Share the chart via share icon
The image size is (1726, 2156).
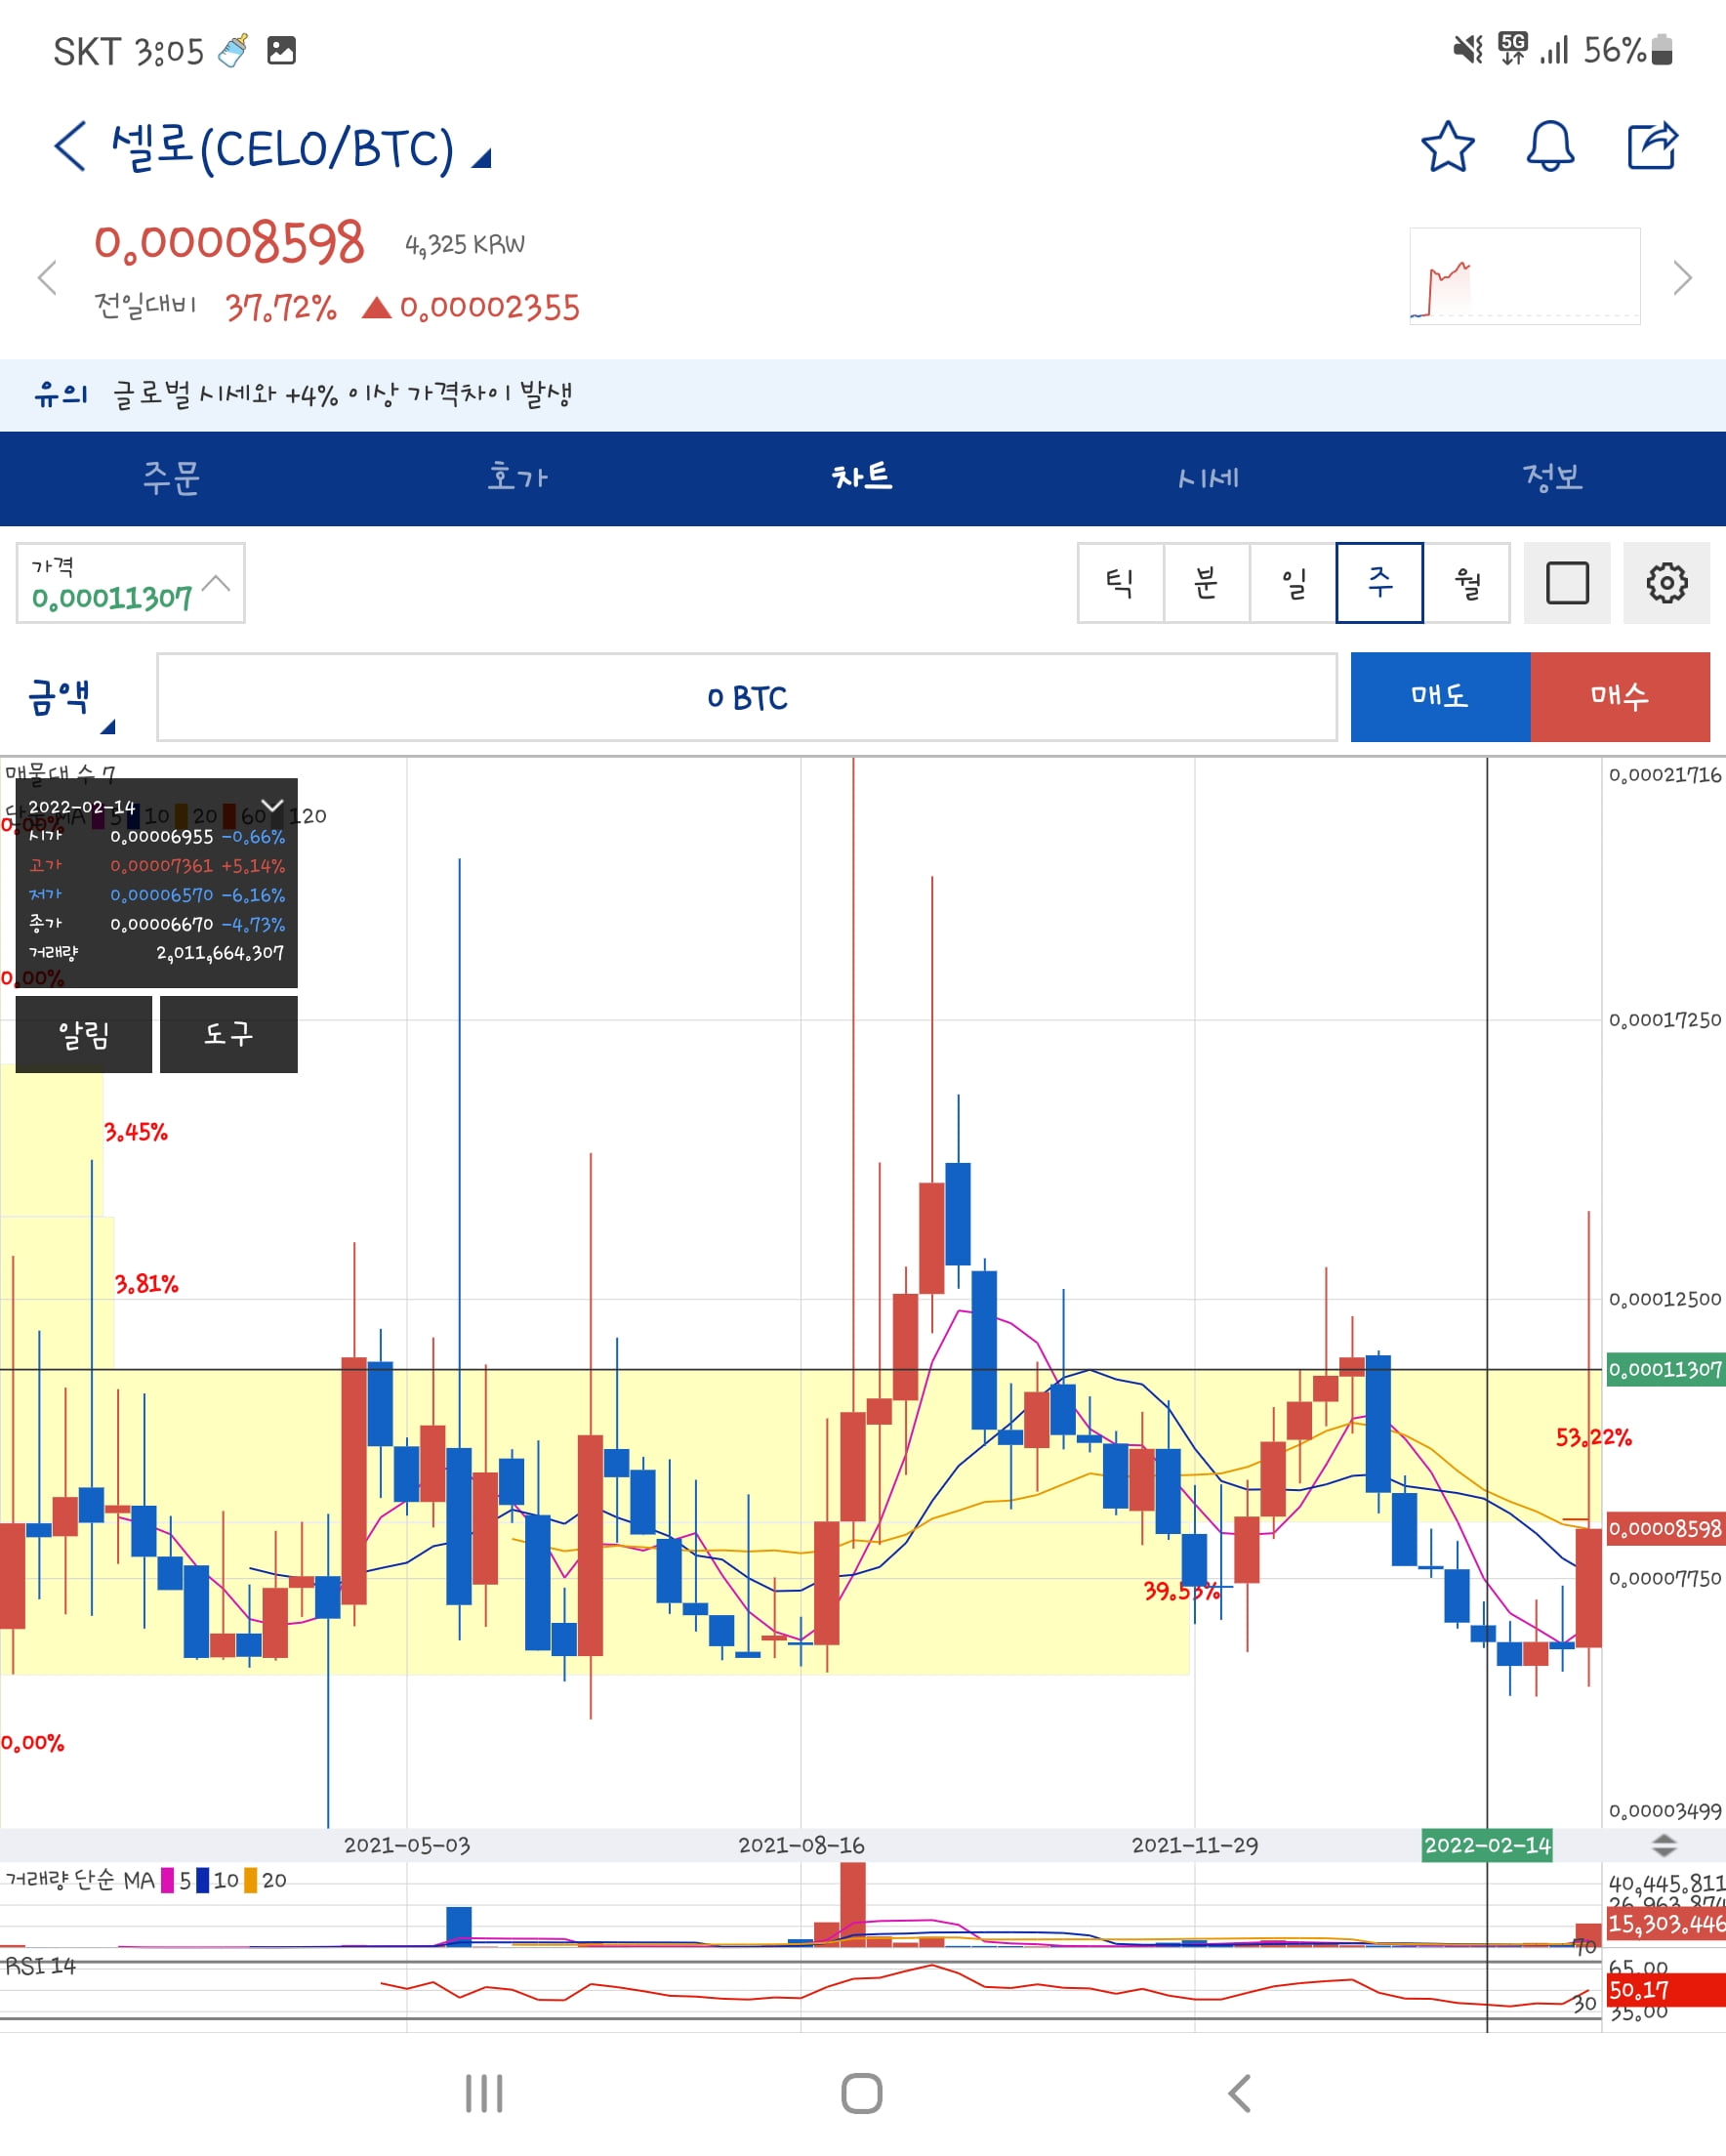tap(1652, 147)
